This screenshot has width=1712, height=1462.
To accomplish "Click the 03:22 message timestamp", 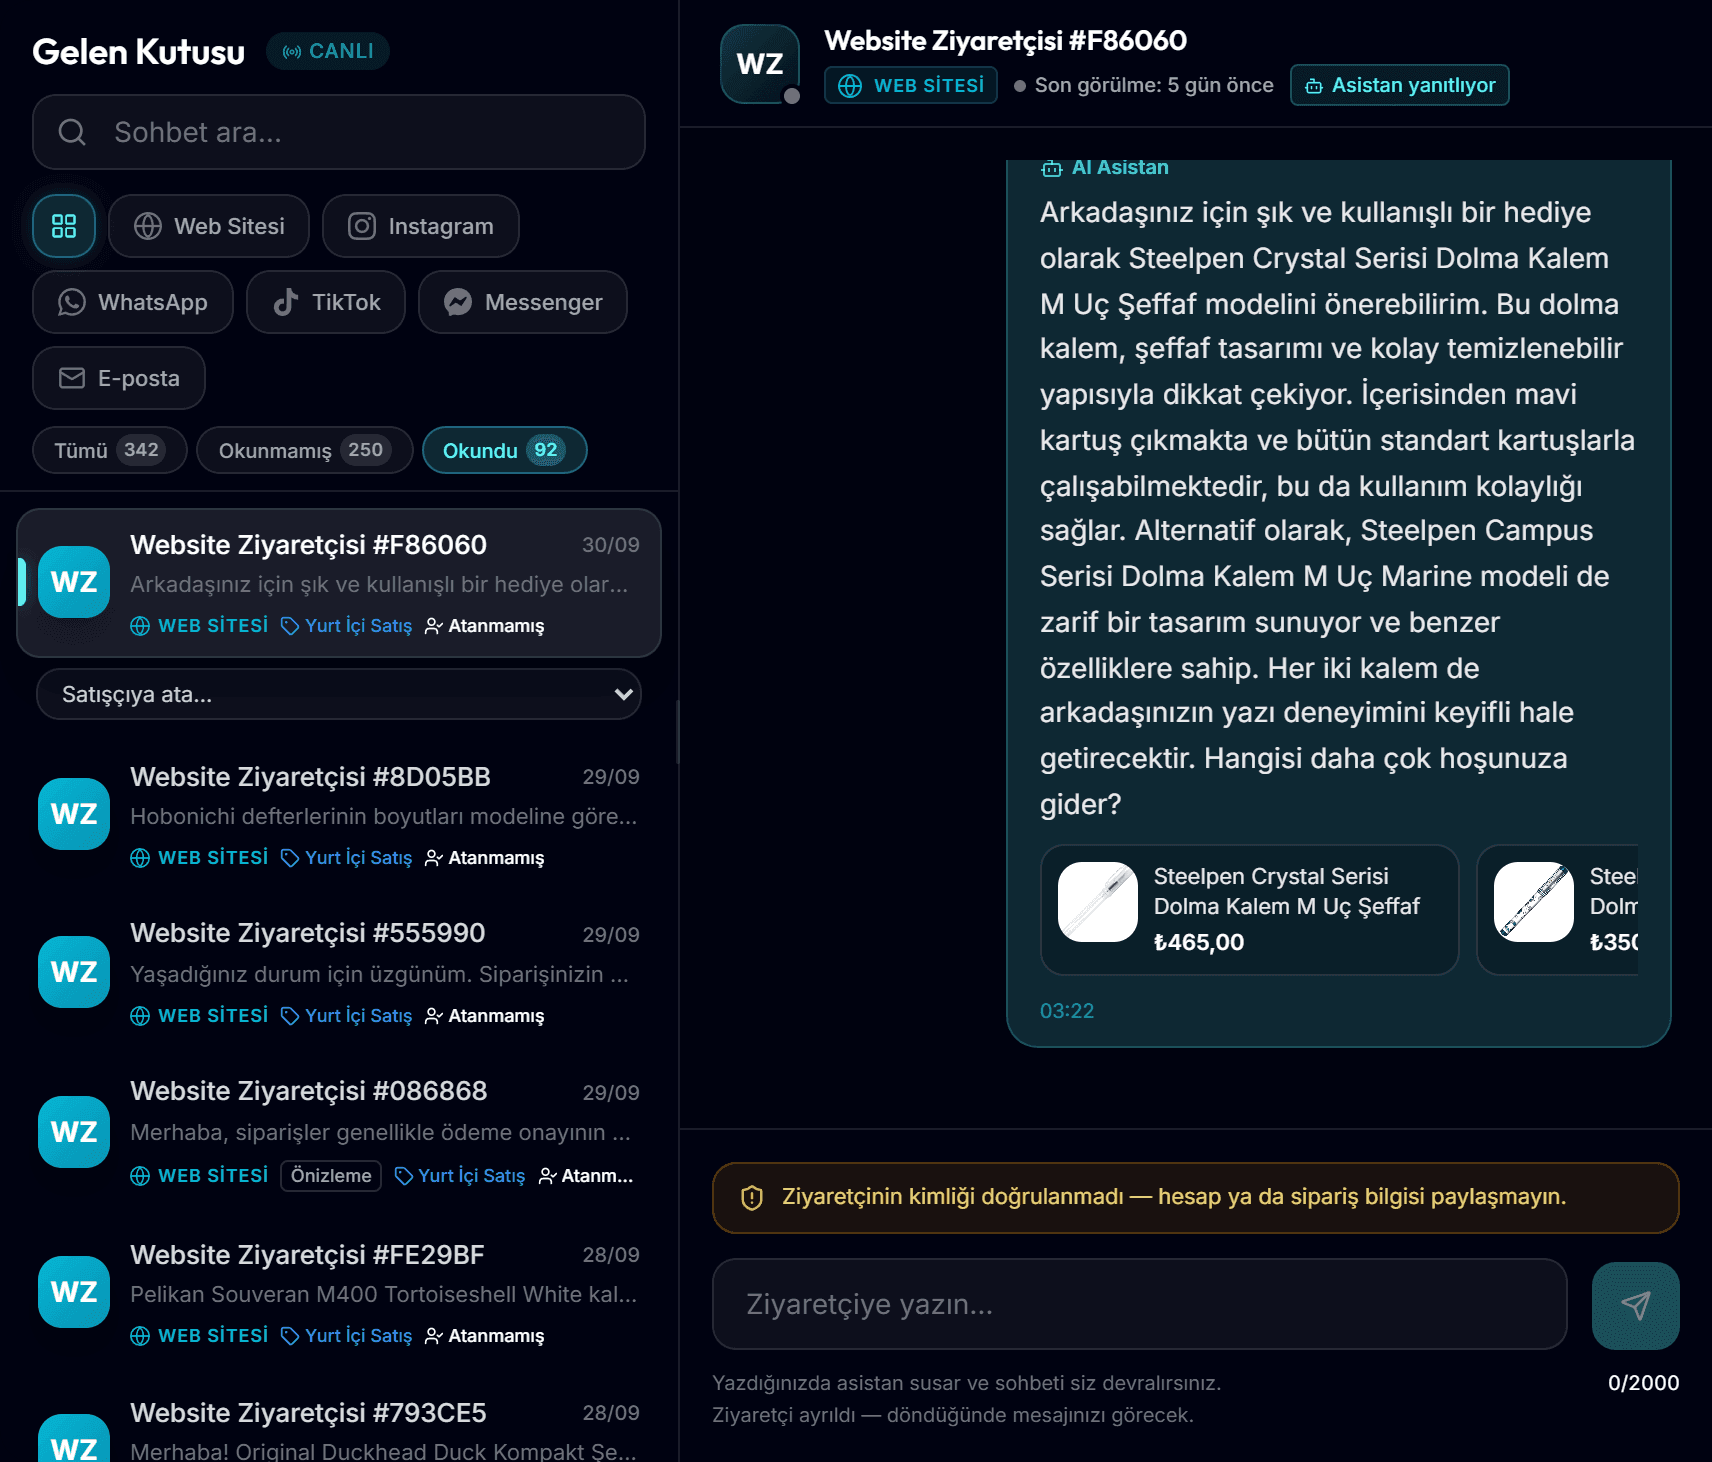I will [x=1067, y=1011].
